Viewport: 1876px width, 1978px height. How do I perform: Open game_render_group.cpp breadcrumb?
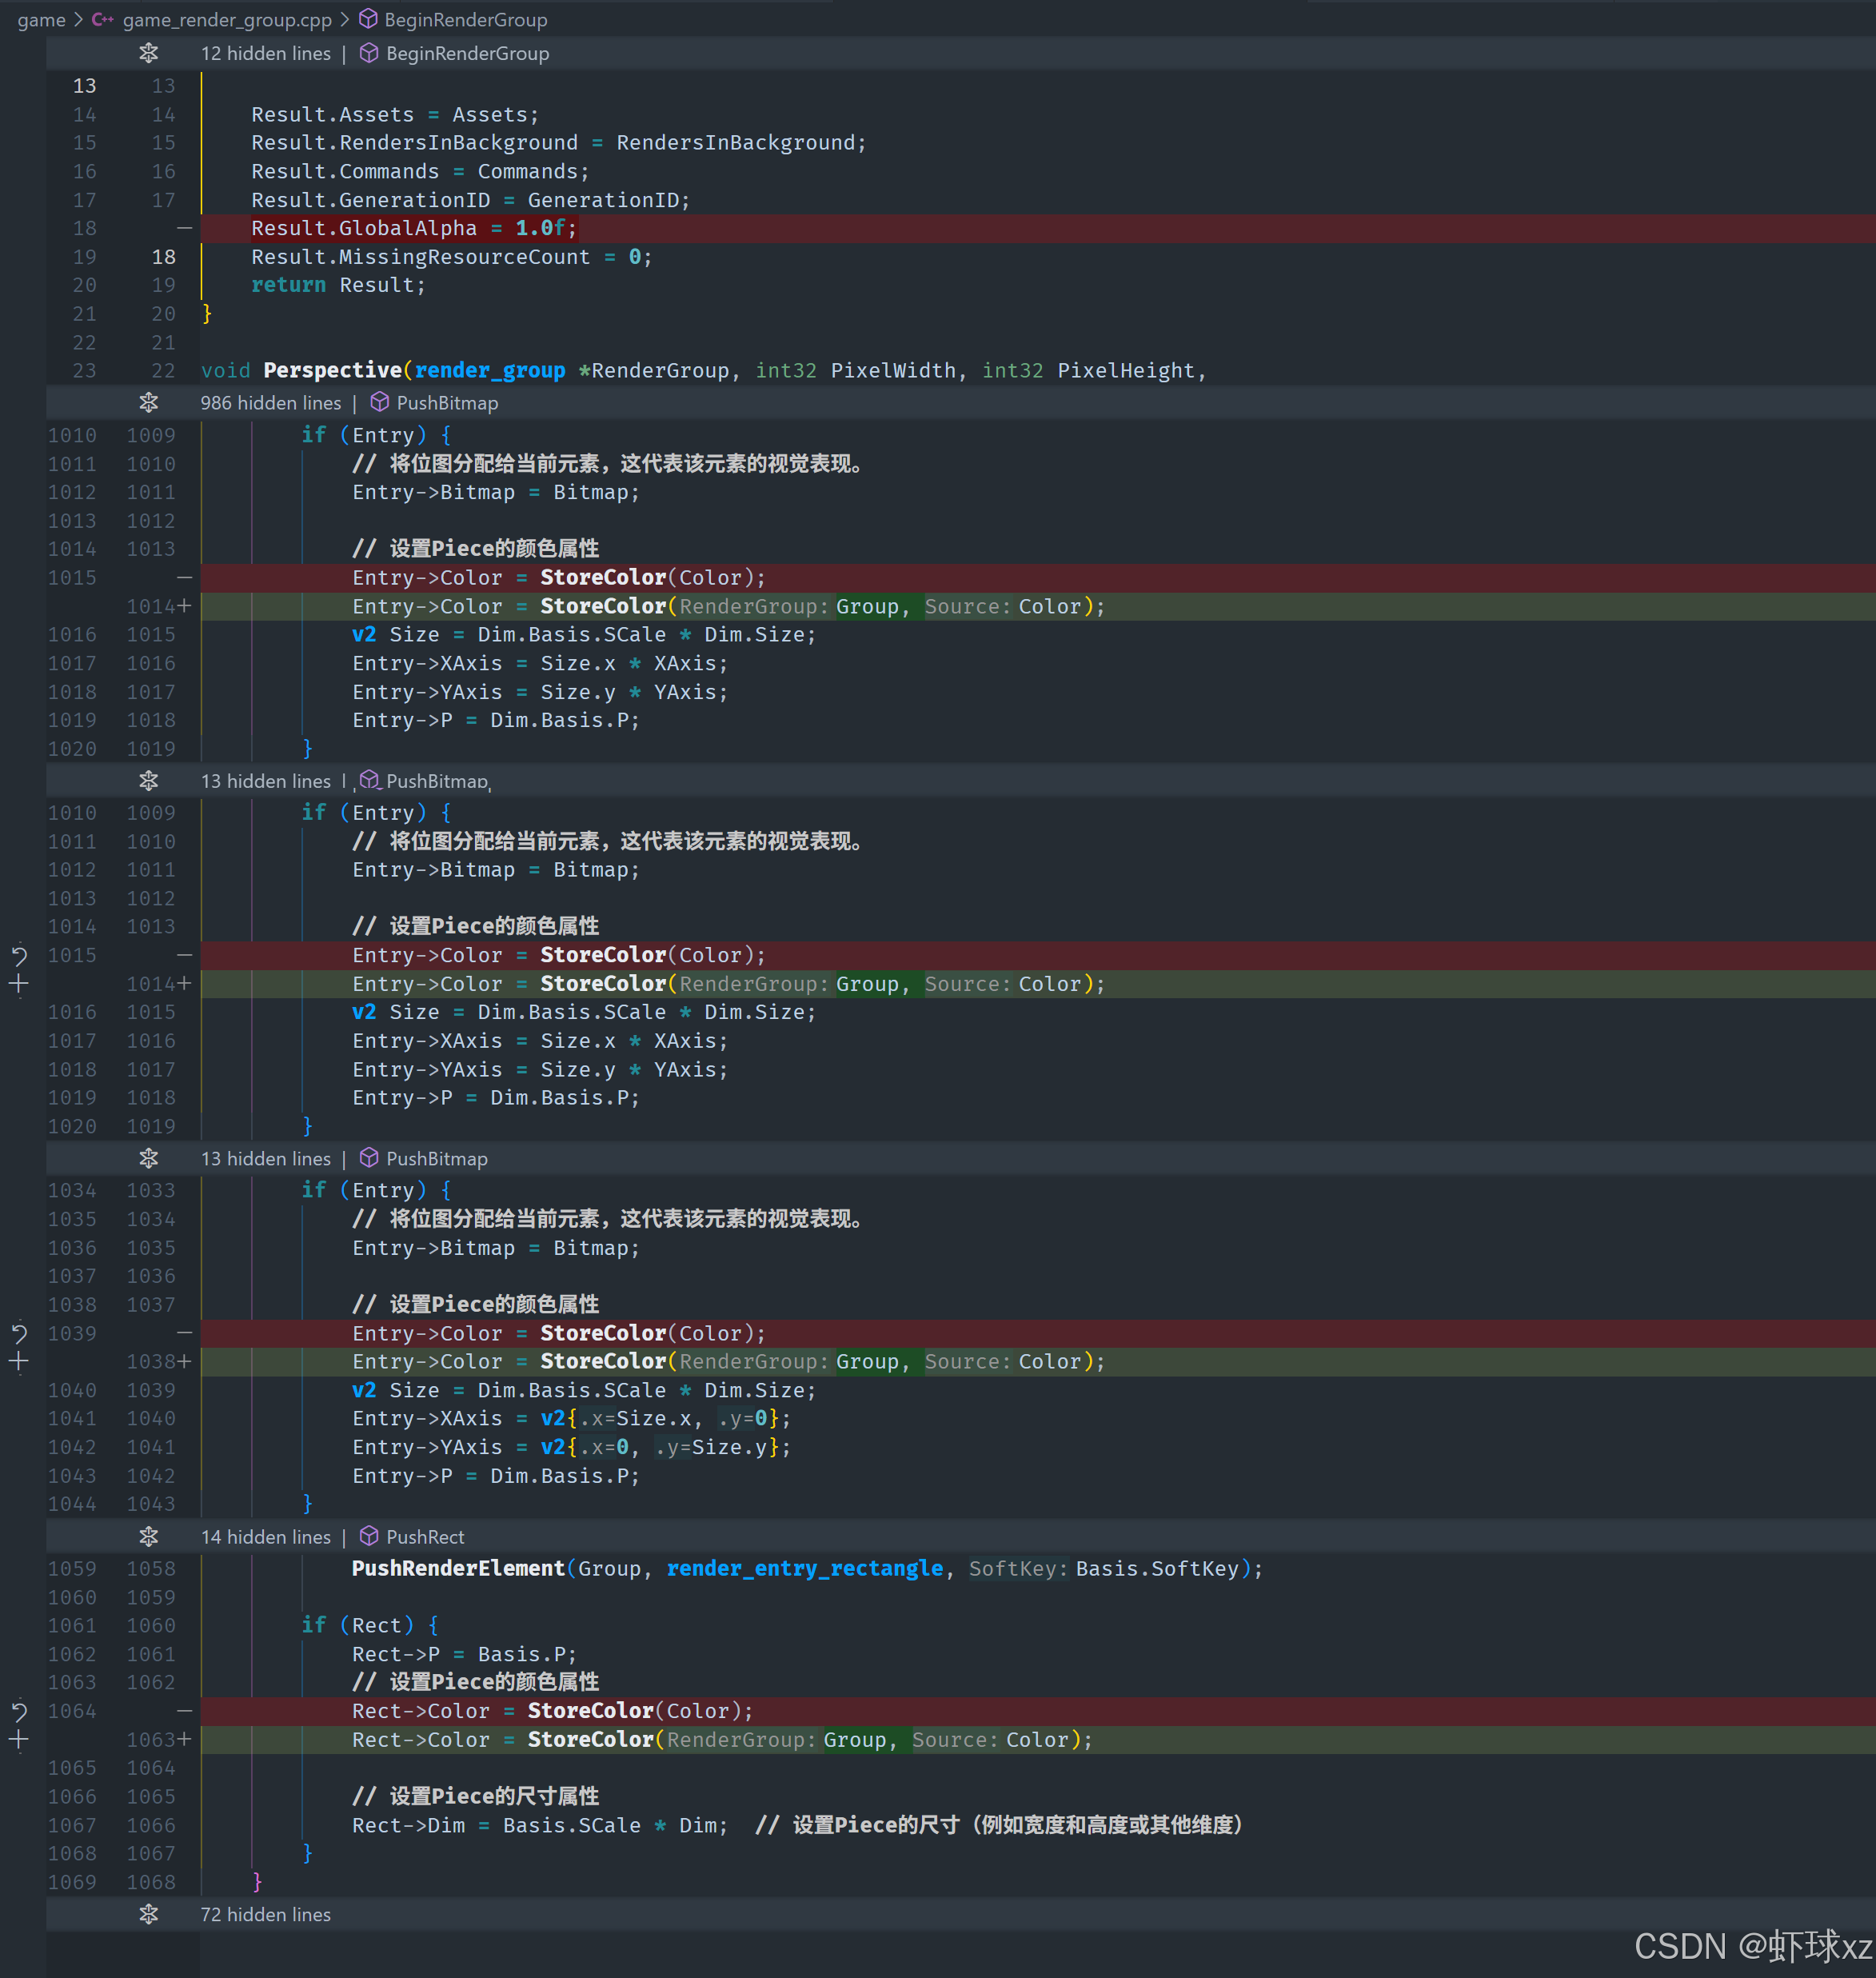[x=227, y=20]
